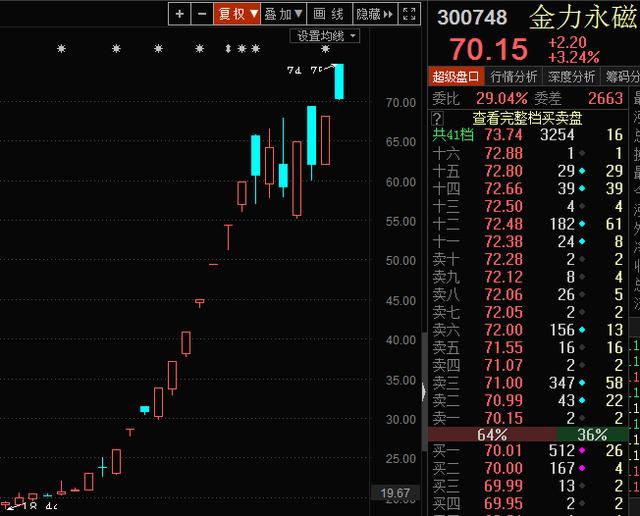Click 委比 29.04% value

(502, 98)
